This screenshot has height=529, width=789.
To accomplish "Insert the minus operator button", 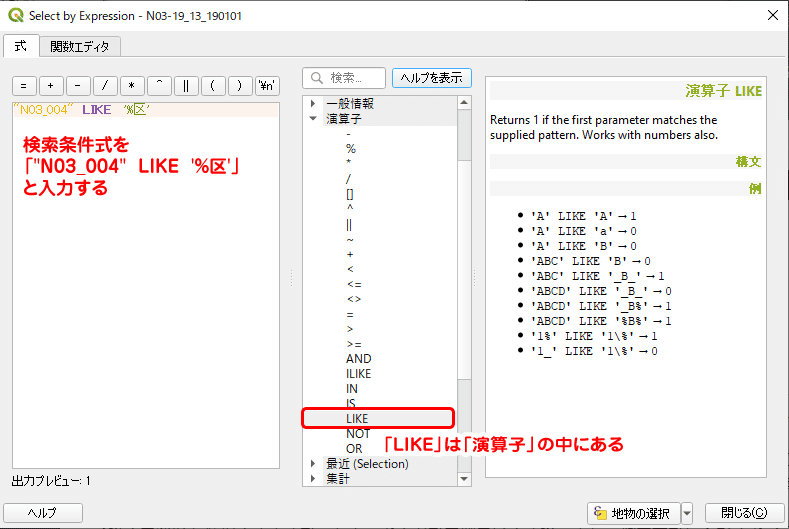I will coord(78,86).
